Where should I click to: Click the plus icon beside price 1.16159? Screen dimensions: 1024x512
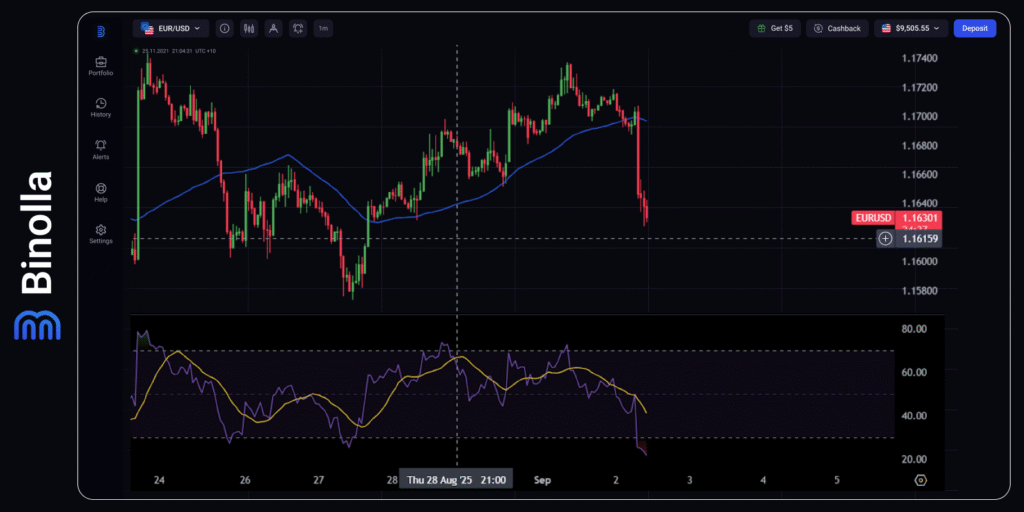[x=885, y=238]
